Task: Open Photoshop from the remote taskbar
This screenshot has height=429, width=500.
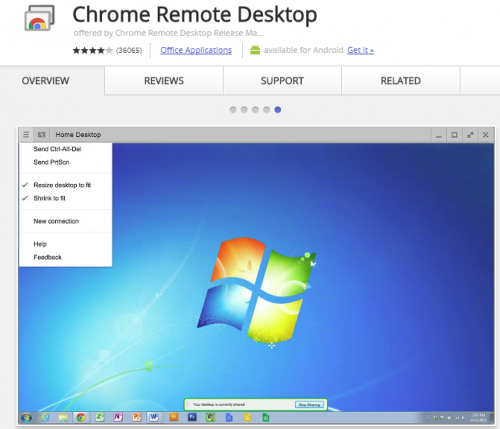Action: click(x=192, y=417)
